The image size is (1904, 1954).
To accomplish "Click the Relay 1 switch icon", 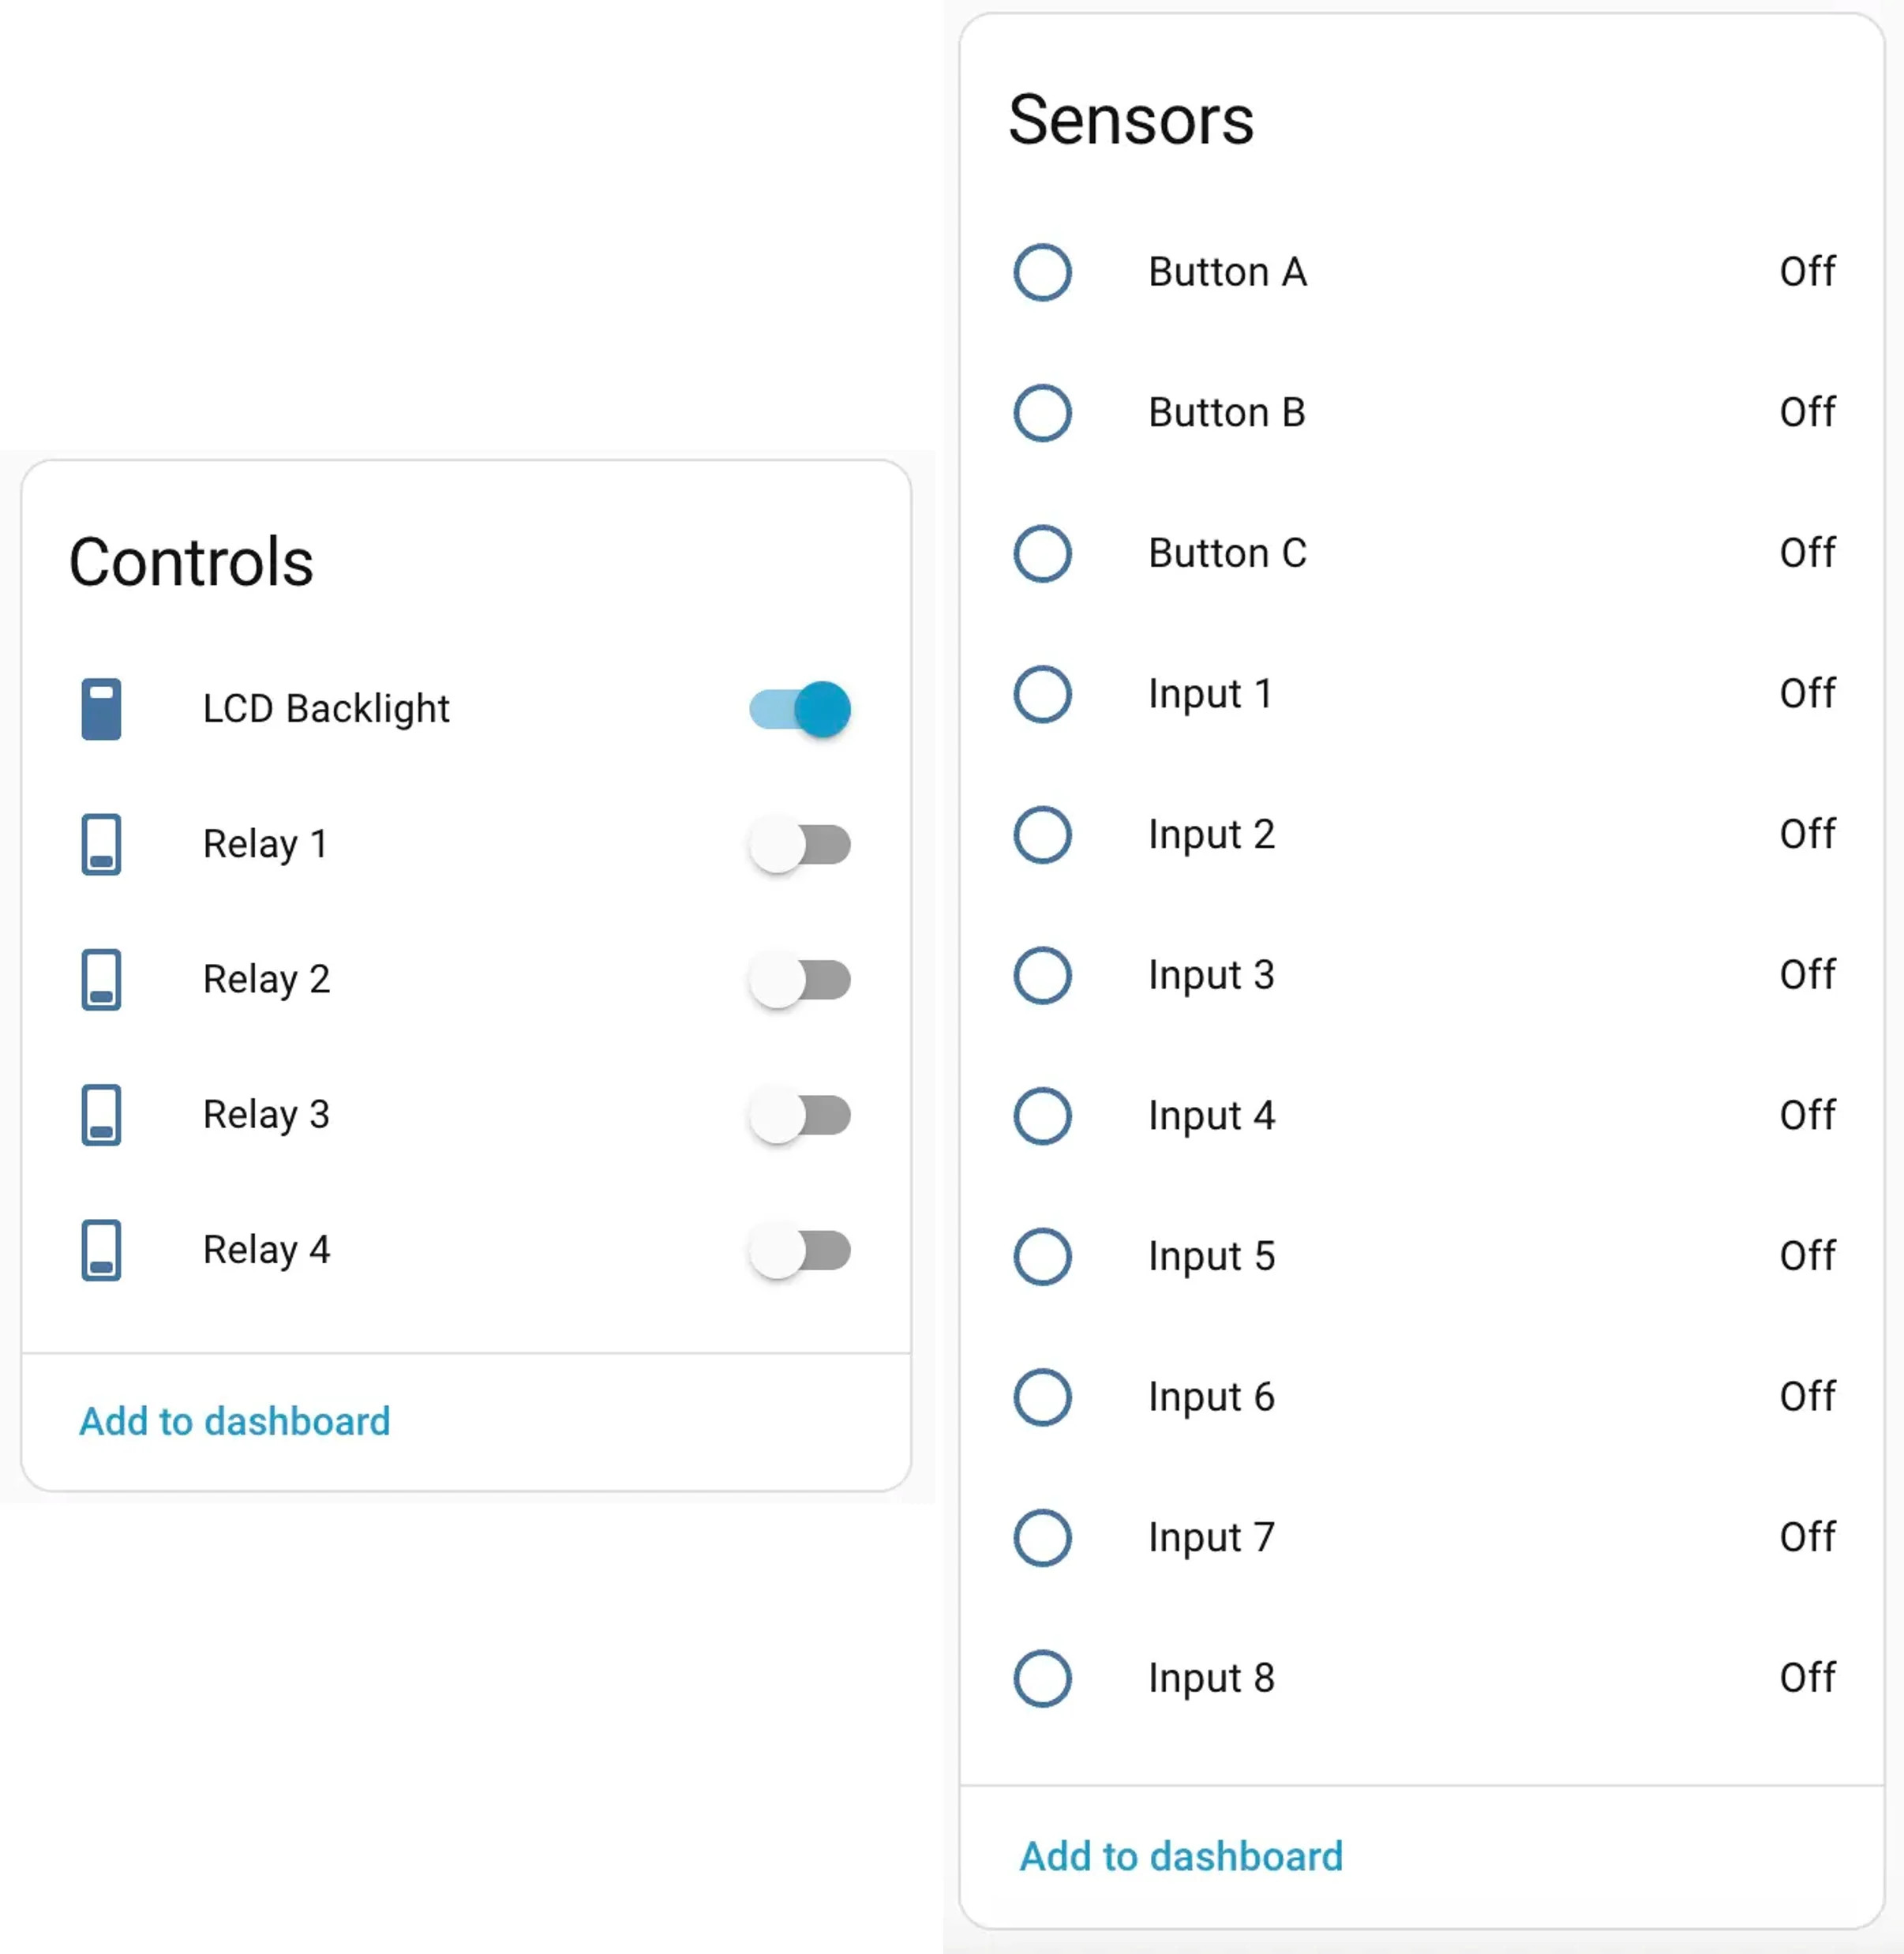I will click(x=101, y=844).
